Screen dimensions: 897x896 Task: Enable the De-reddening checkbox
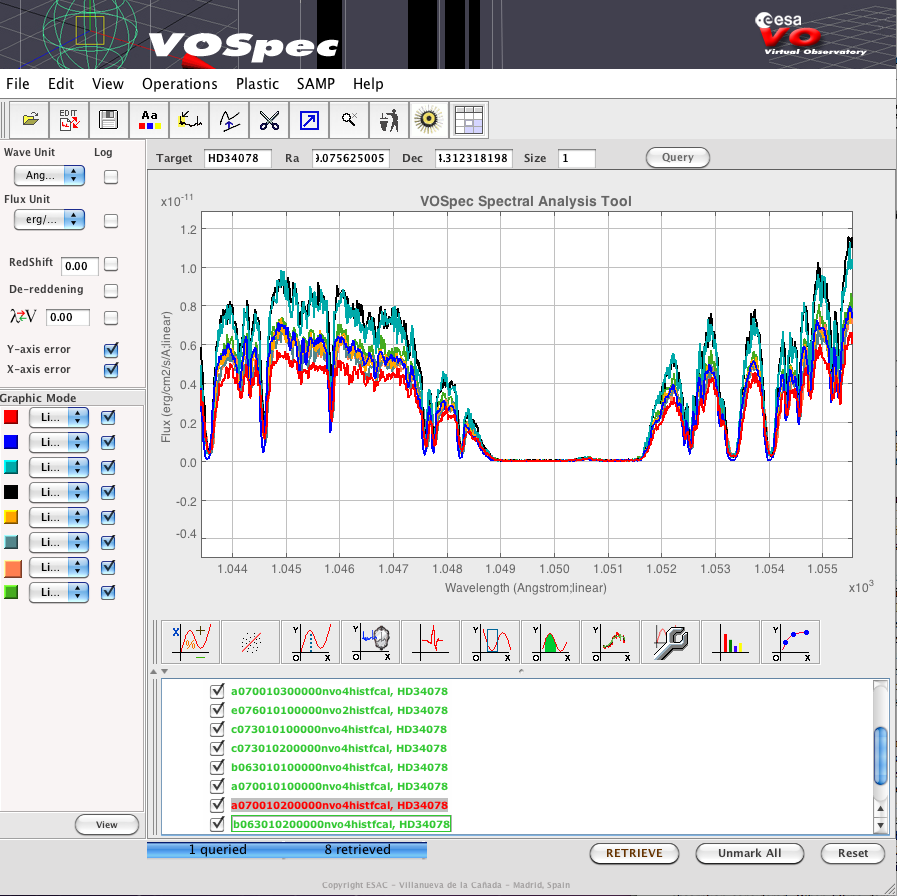[x=111, y=291]
